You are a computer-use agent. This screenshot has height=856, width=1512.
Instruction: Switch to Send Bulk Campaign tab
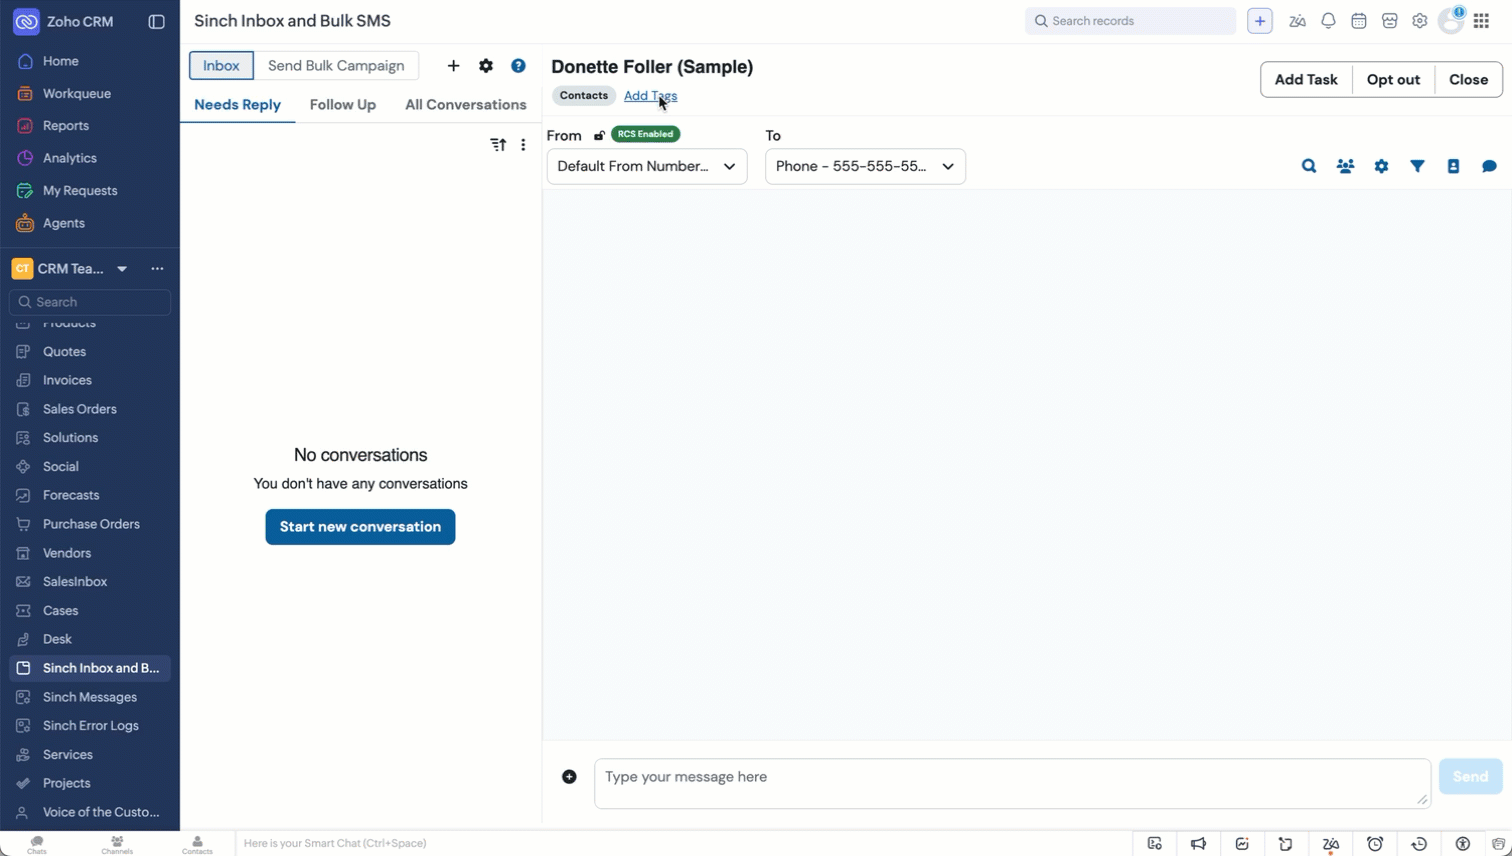(x=336, y=66)
